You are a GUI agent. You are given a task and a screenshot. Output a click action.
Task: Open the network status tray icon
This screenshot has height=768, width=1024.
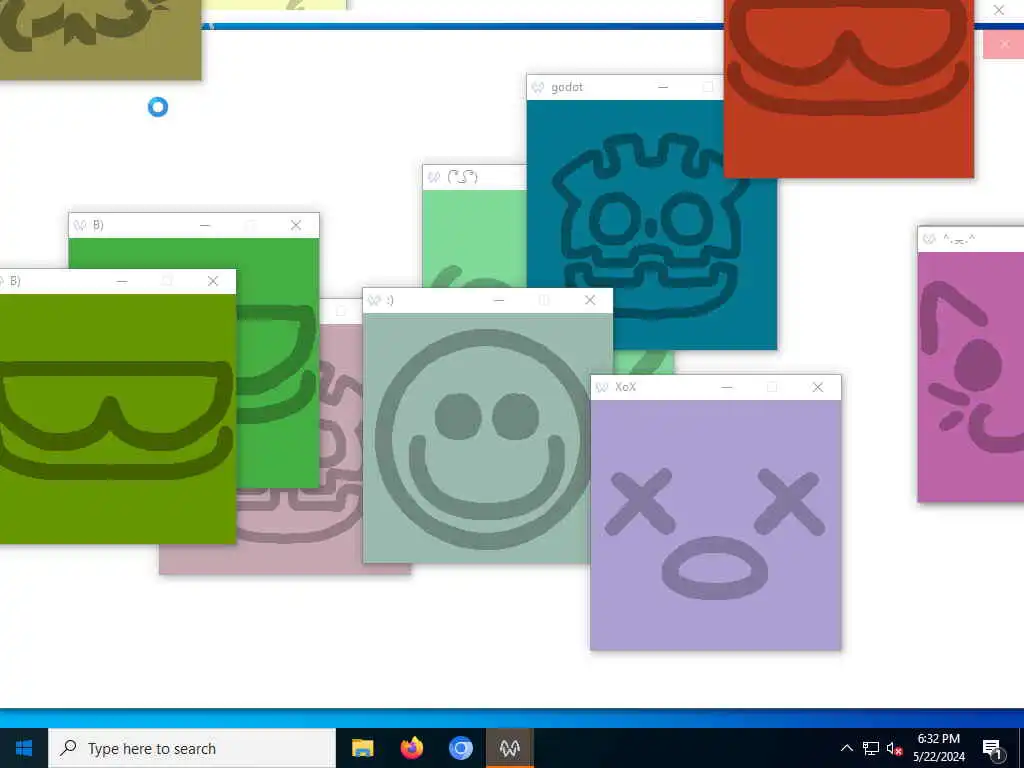coord(871,748)
